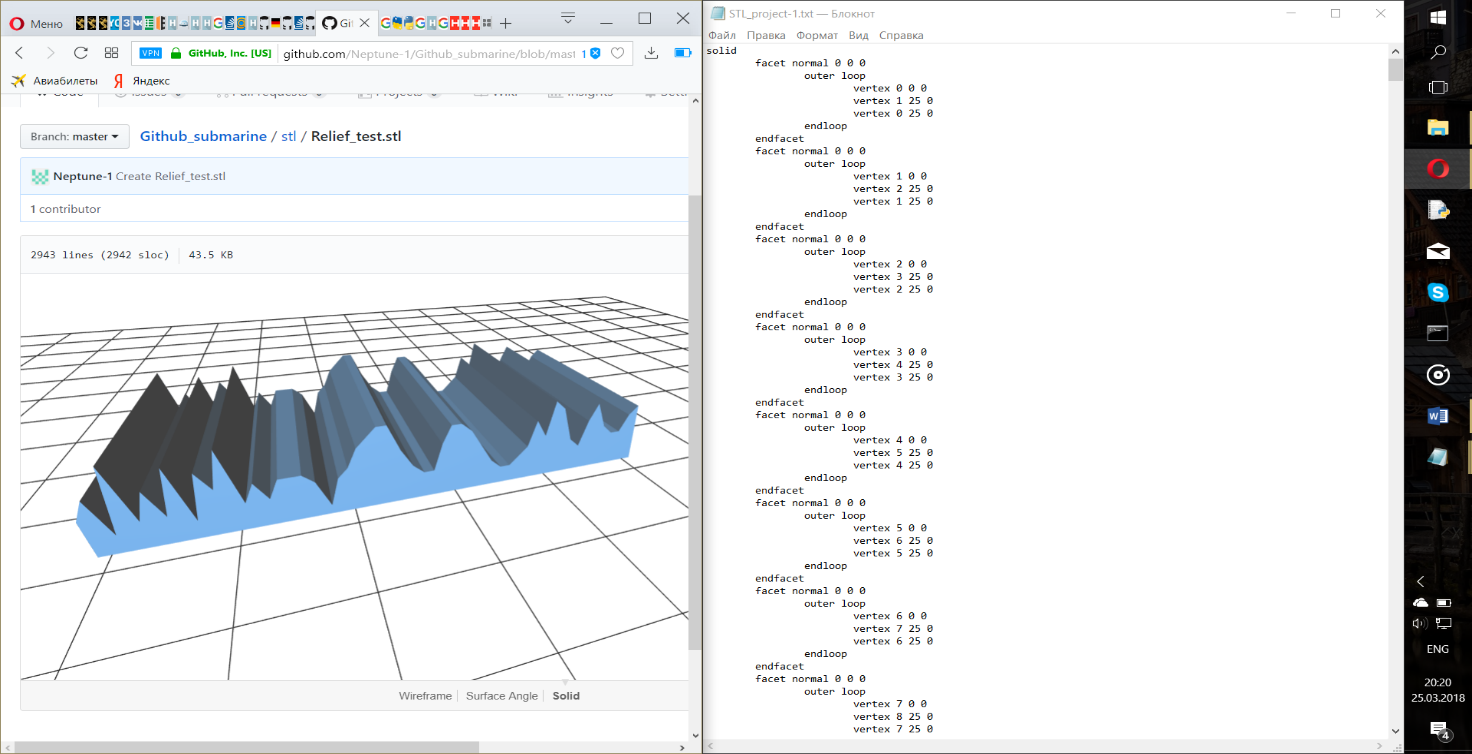Open the Python IDLE taskbar icon

click(1438, 210)
